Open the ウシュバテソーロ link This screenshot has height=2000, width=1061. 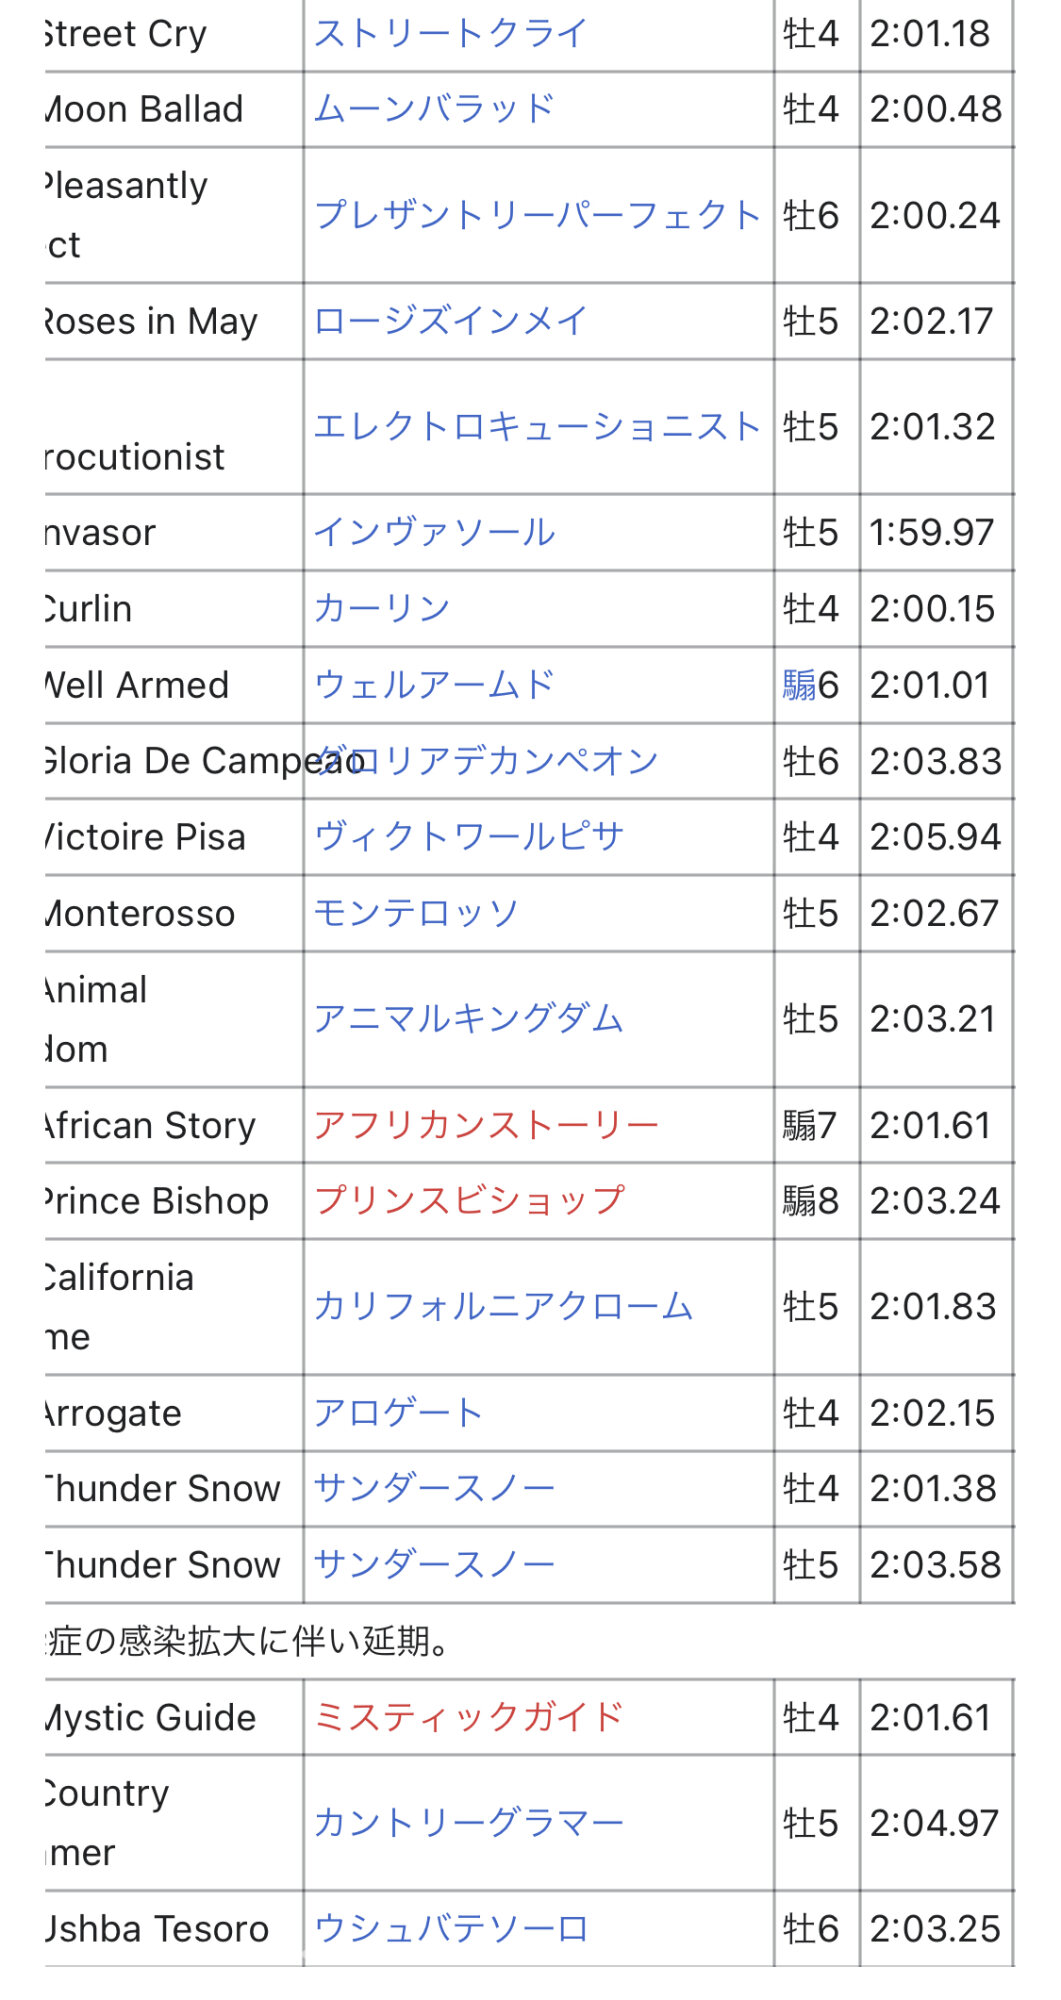451,1928
